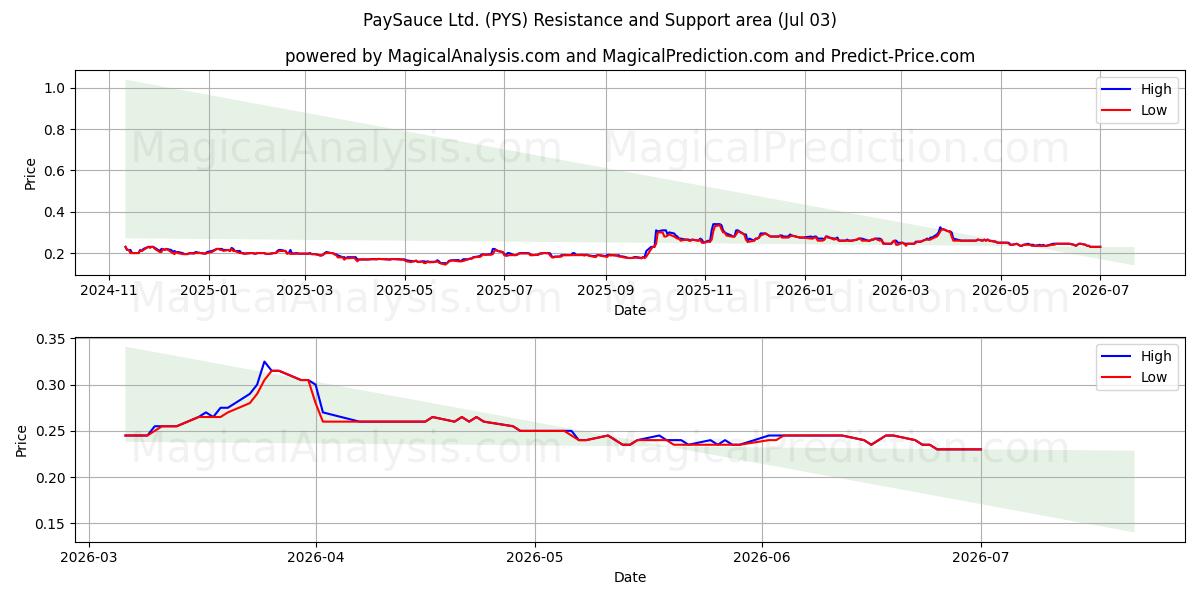Viewport: 1200px width, 600px height.
Task: Click the November 2025 price spike in top chart
Action: pyautogui.click(x=716, y=225)
